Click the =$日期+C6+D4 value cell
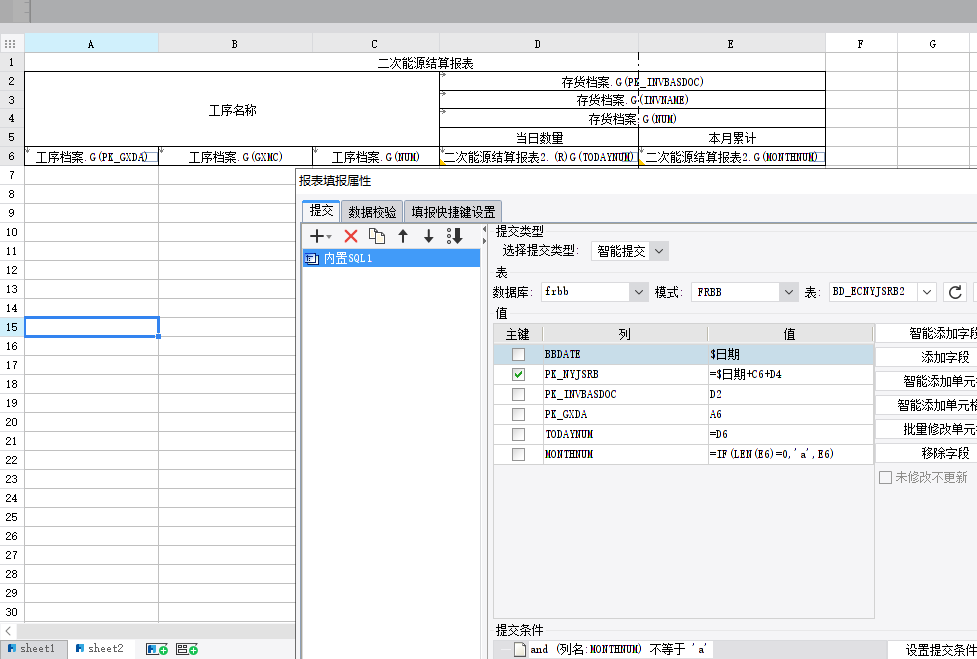Image resolution: width=977 pixels, height=659 pixels. click(790, 374)
